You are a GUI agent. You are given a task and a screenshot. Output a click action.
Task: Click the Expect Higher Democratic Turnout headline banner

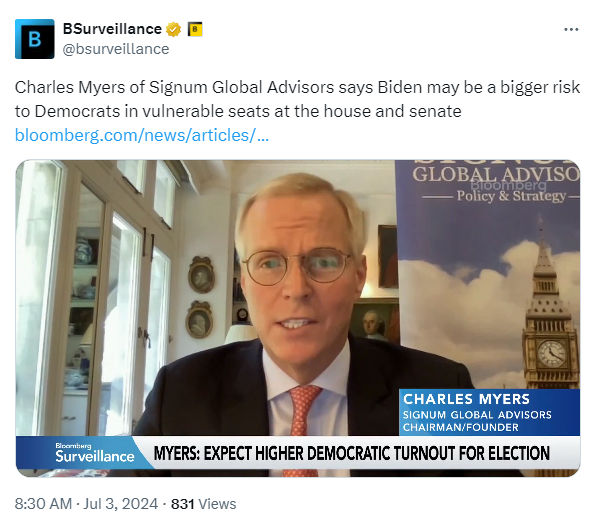[352, 453]
